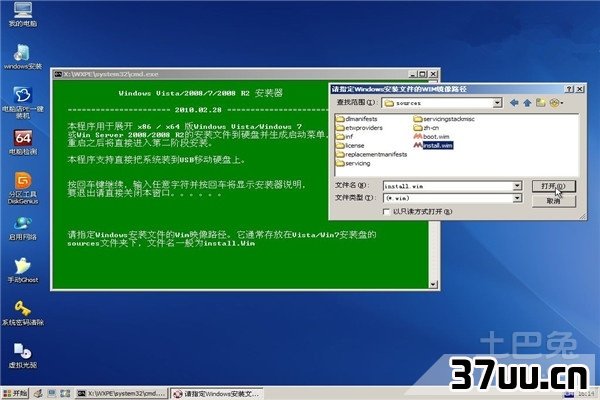The image size is (600, 400).
Task: Enable 以只读方式打开 checkbox
Action: pos(386,211)
